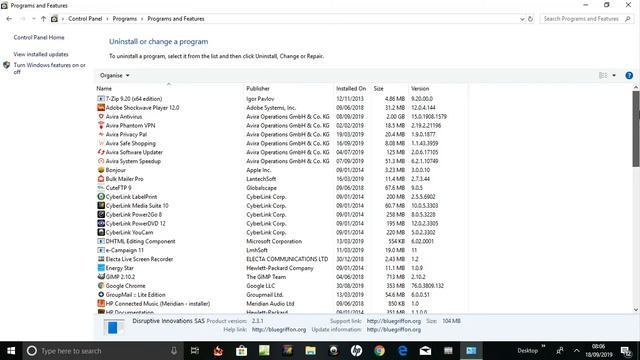This screenshot has width=640, height=360.
Task: Expand the view options dropdown arrow
Action: 614,76
